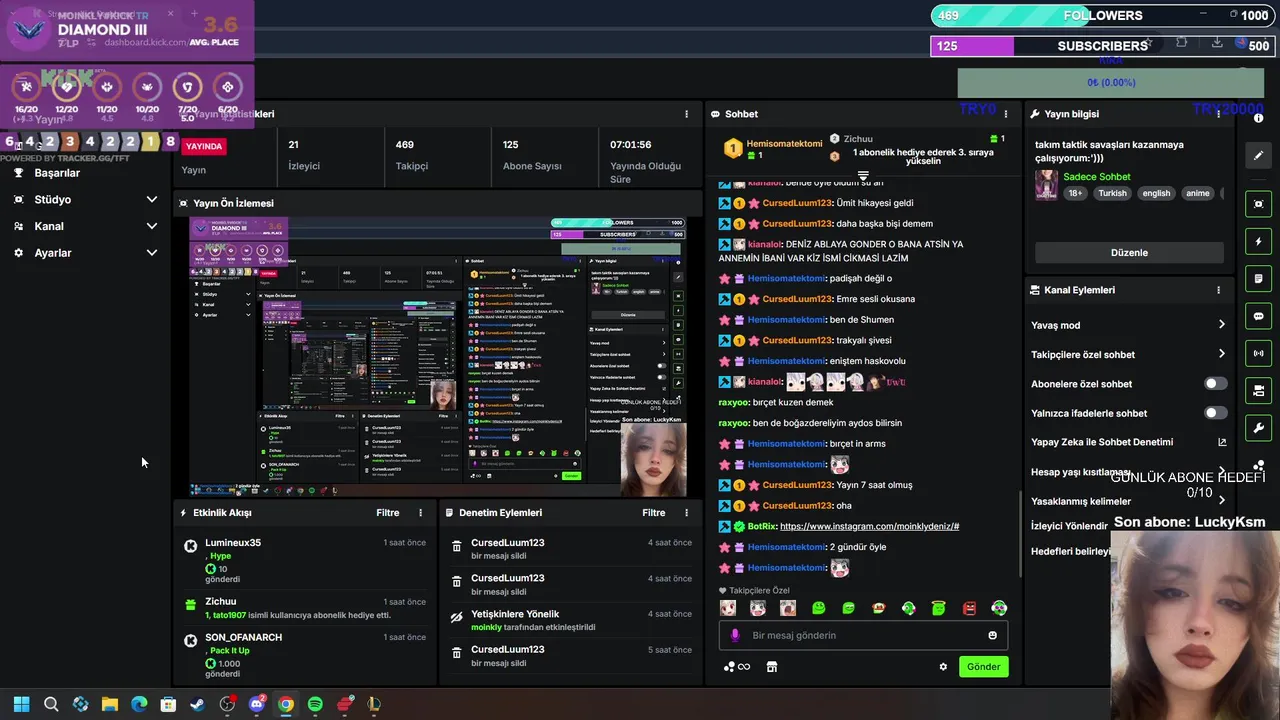Click username Lumineux35 in activity feed

tap(232, 543)
